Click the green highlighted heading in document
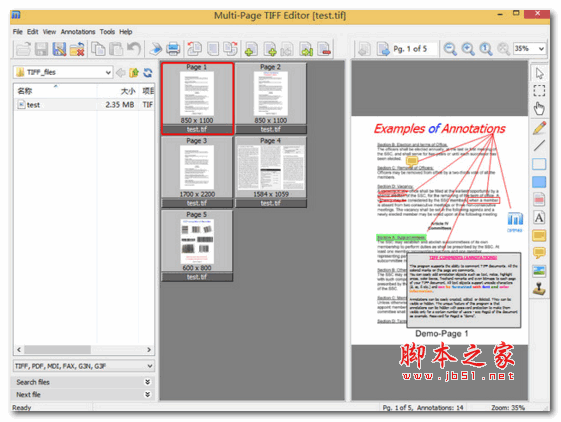Viewport: 561px width, 422px height. click(401, 237)
